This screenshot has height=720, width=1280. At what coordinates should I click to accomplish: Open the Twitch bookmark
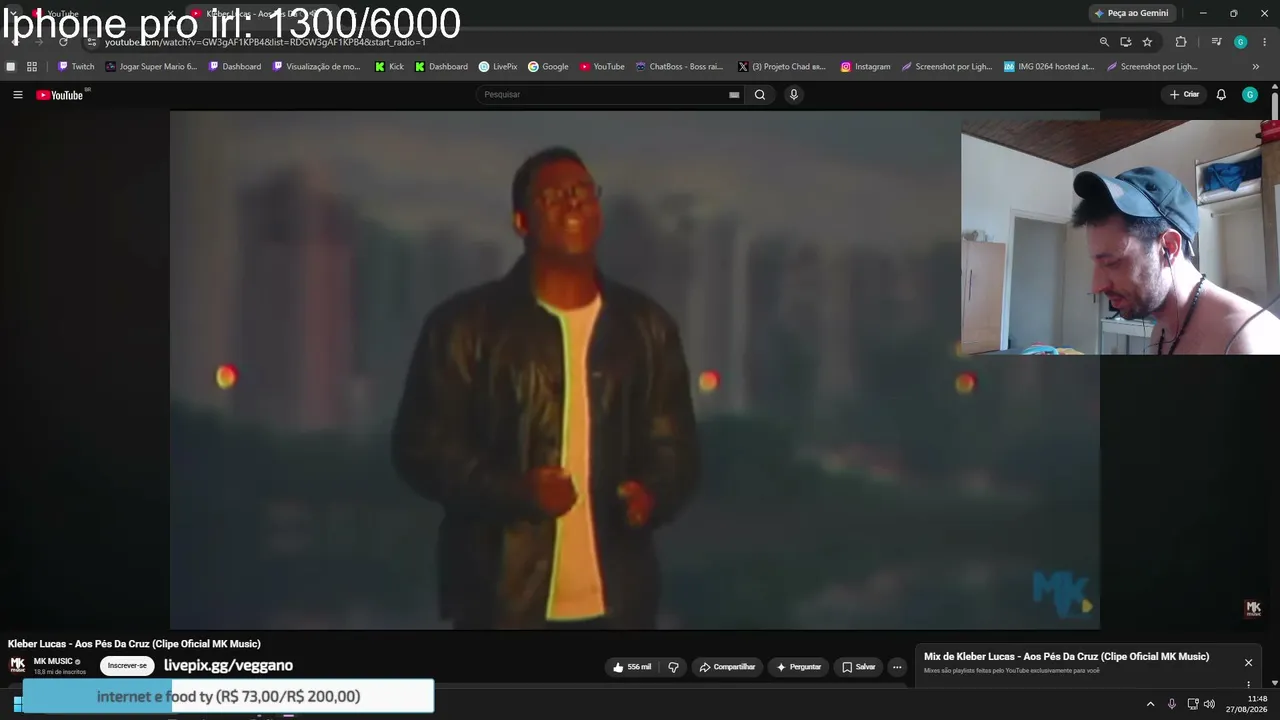click(x=76, y=67)
